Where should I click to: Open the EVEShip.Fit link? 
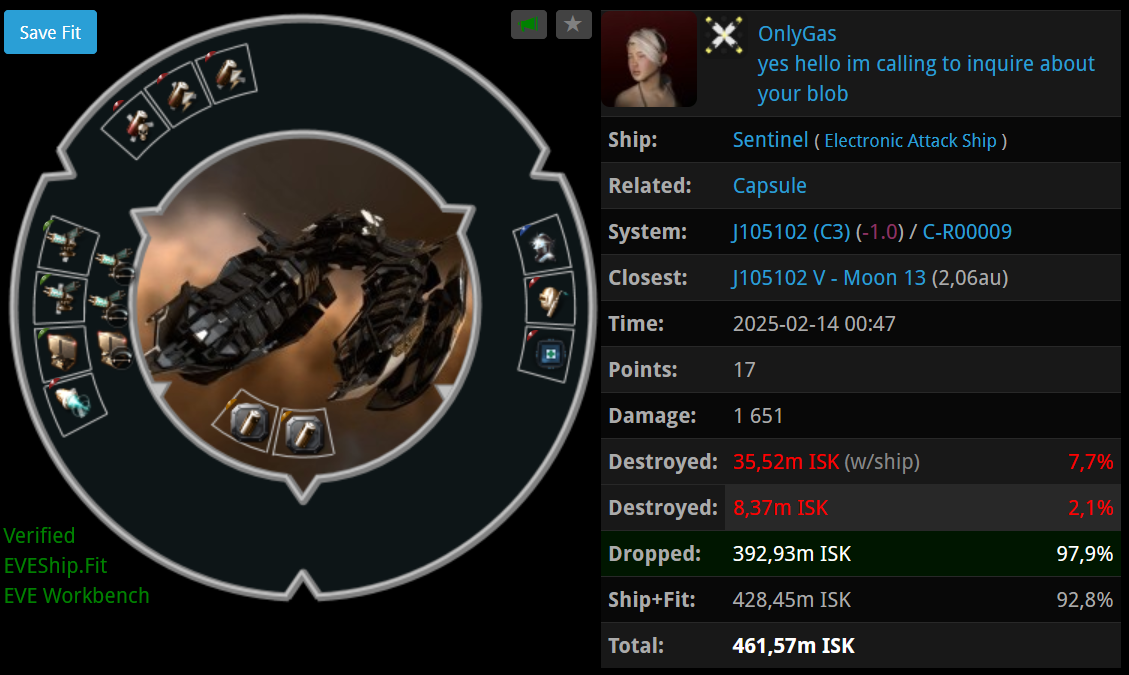pos(55,566)
